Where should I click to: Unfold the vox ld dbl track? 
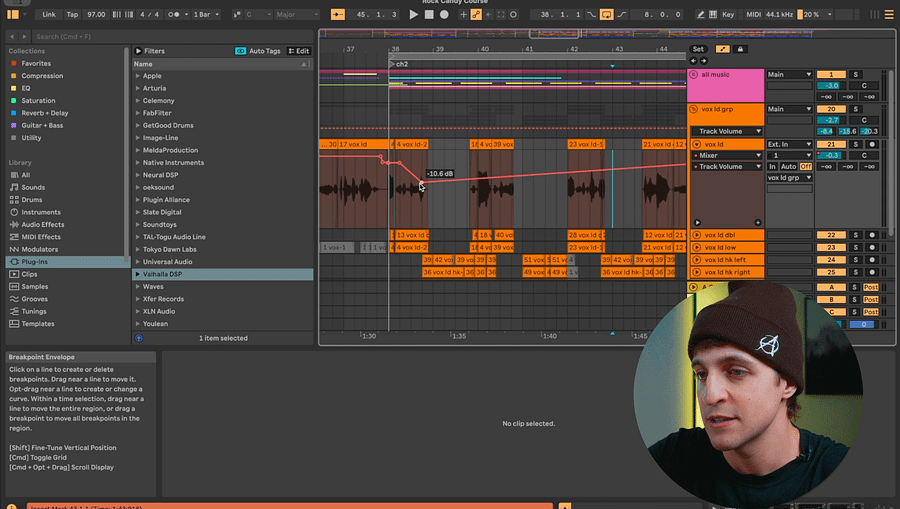coord(697,235)
